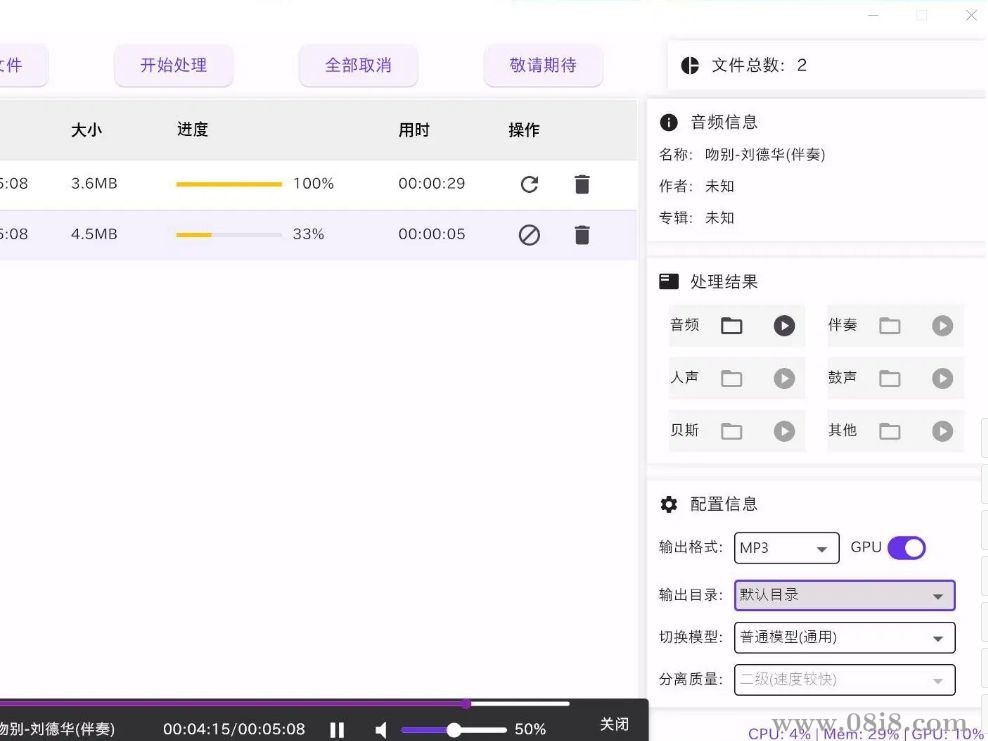The width and height of the screenshot is (988, 741).
Task: Toggle GPU acceleration off
Action: click(905, 548)
